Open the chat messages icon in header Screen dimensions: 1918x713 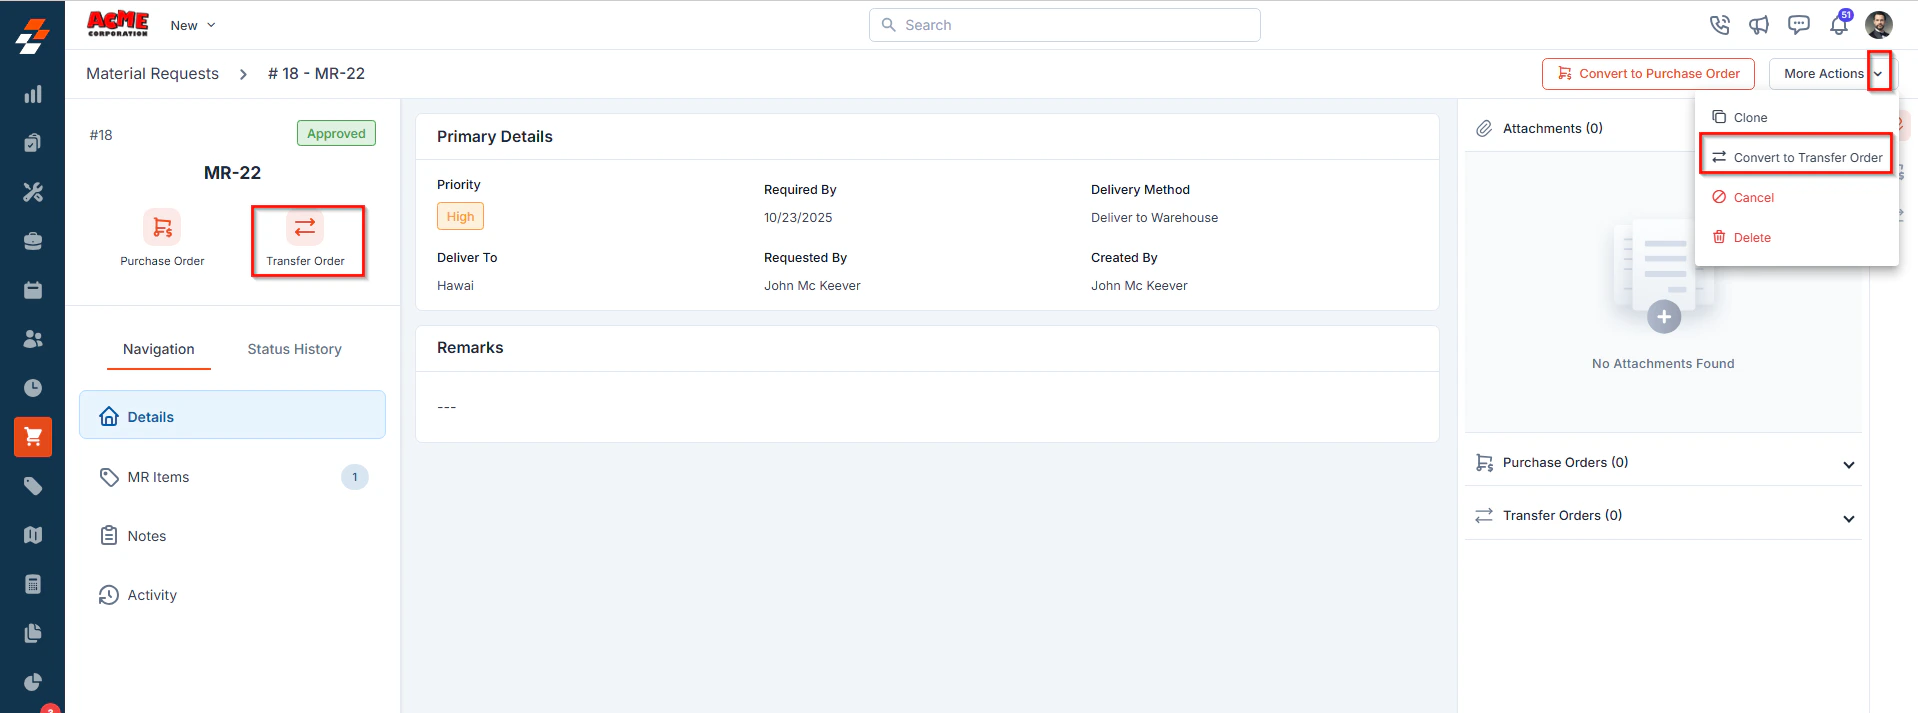point(1799,25)
